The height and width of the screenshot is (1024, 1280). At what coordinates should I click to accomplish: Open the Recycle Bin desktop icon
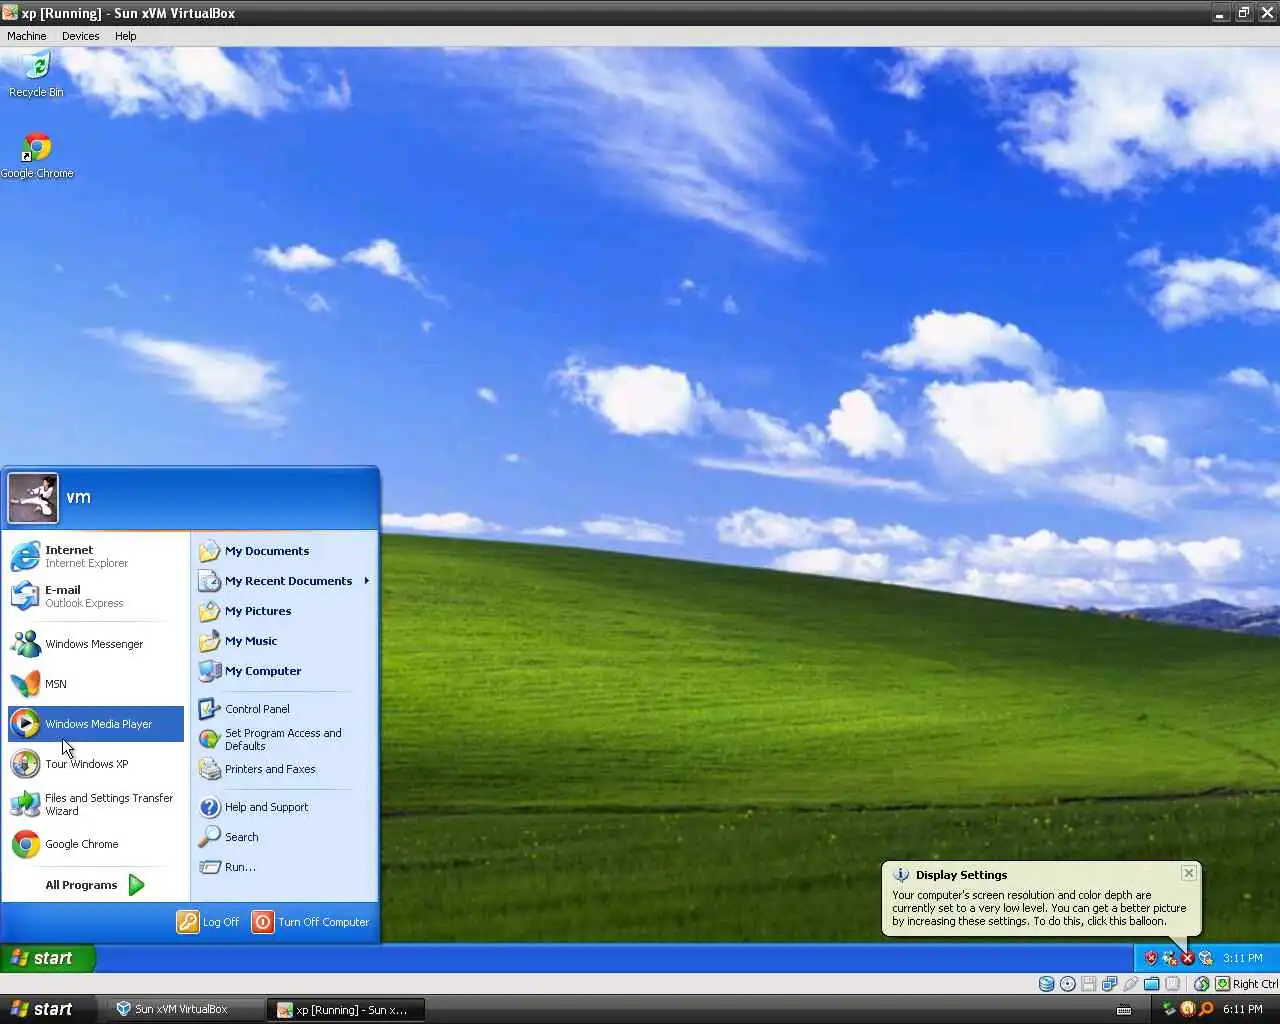36,75
